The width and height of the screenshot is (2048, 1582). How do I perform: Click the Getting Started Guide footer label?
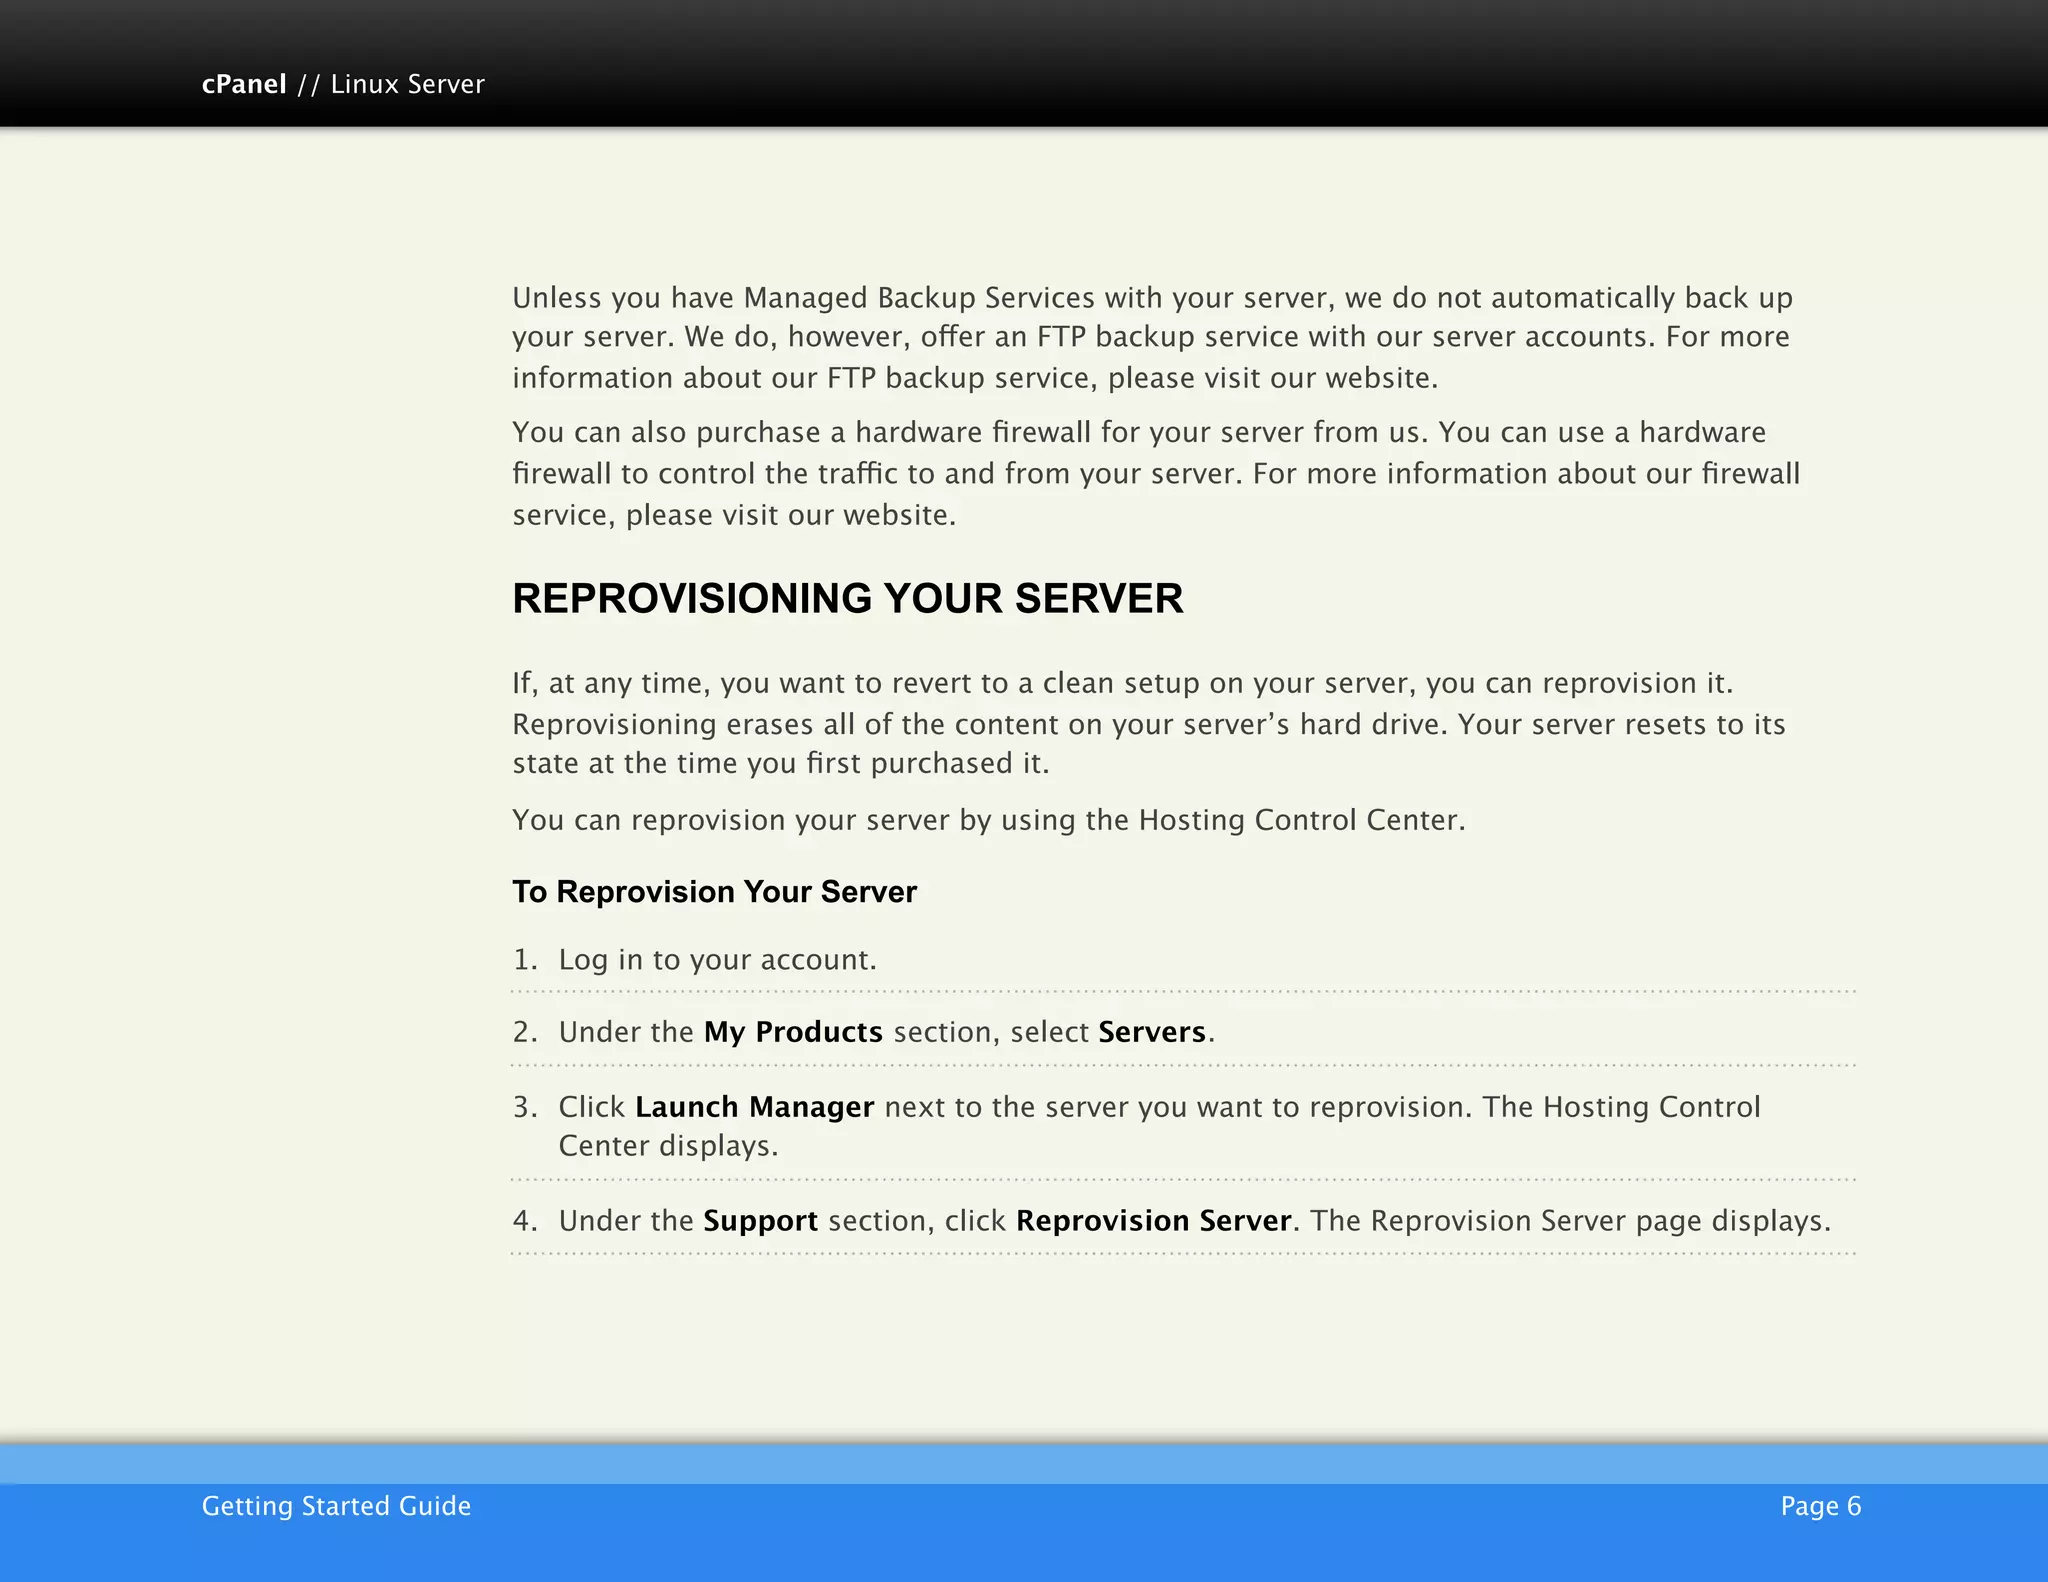click(x=336, y=1506)
